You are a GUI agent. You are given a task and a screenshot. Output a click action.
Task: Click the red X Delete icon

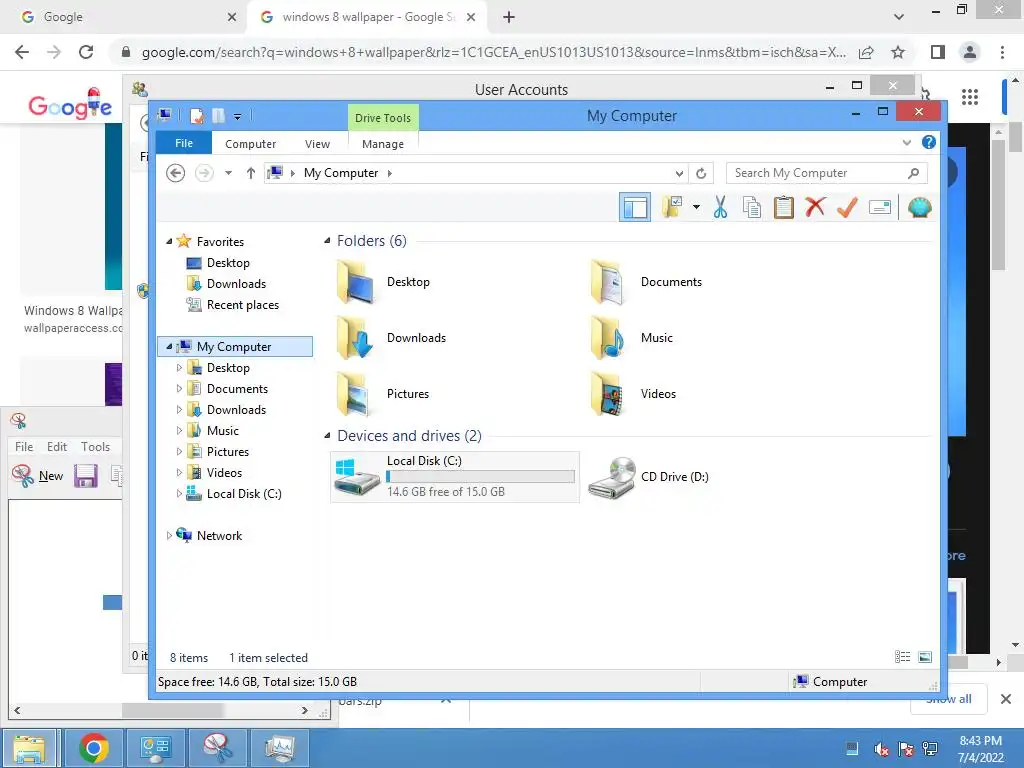pyautogui.click(x=815, y=207)
